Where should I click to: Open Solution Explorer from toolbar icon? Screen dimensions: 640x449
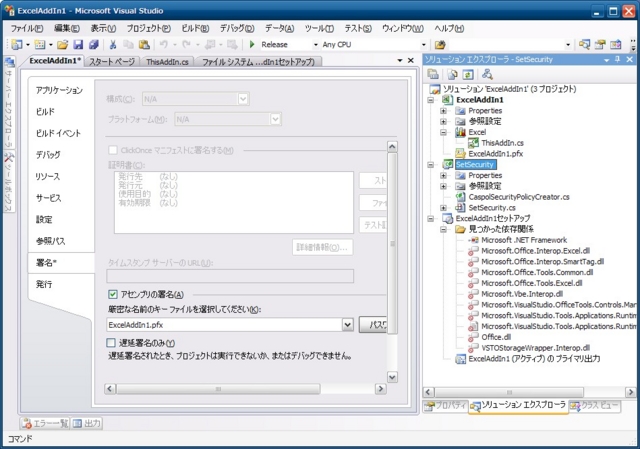pyautogui.click(x=584, y=44)
